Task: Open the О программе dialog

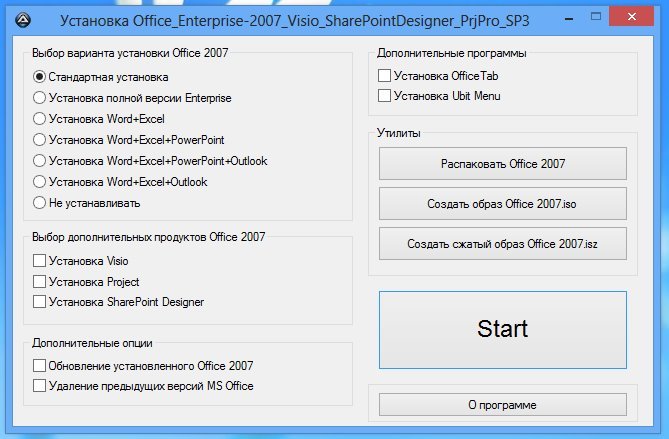Action: [503, 404]
